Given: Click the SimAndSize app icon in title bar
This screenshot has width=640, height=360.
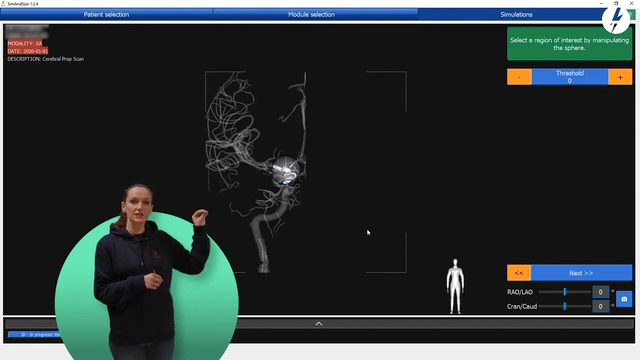Looking at the screenshot, I should pos(3,3).
